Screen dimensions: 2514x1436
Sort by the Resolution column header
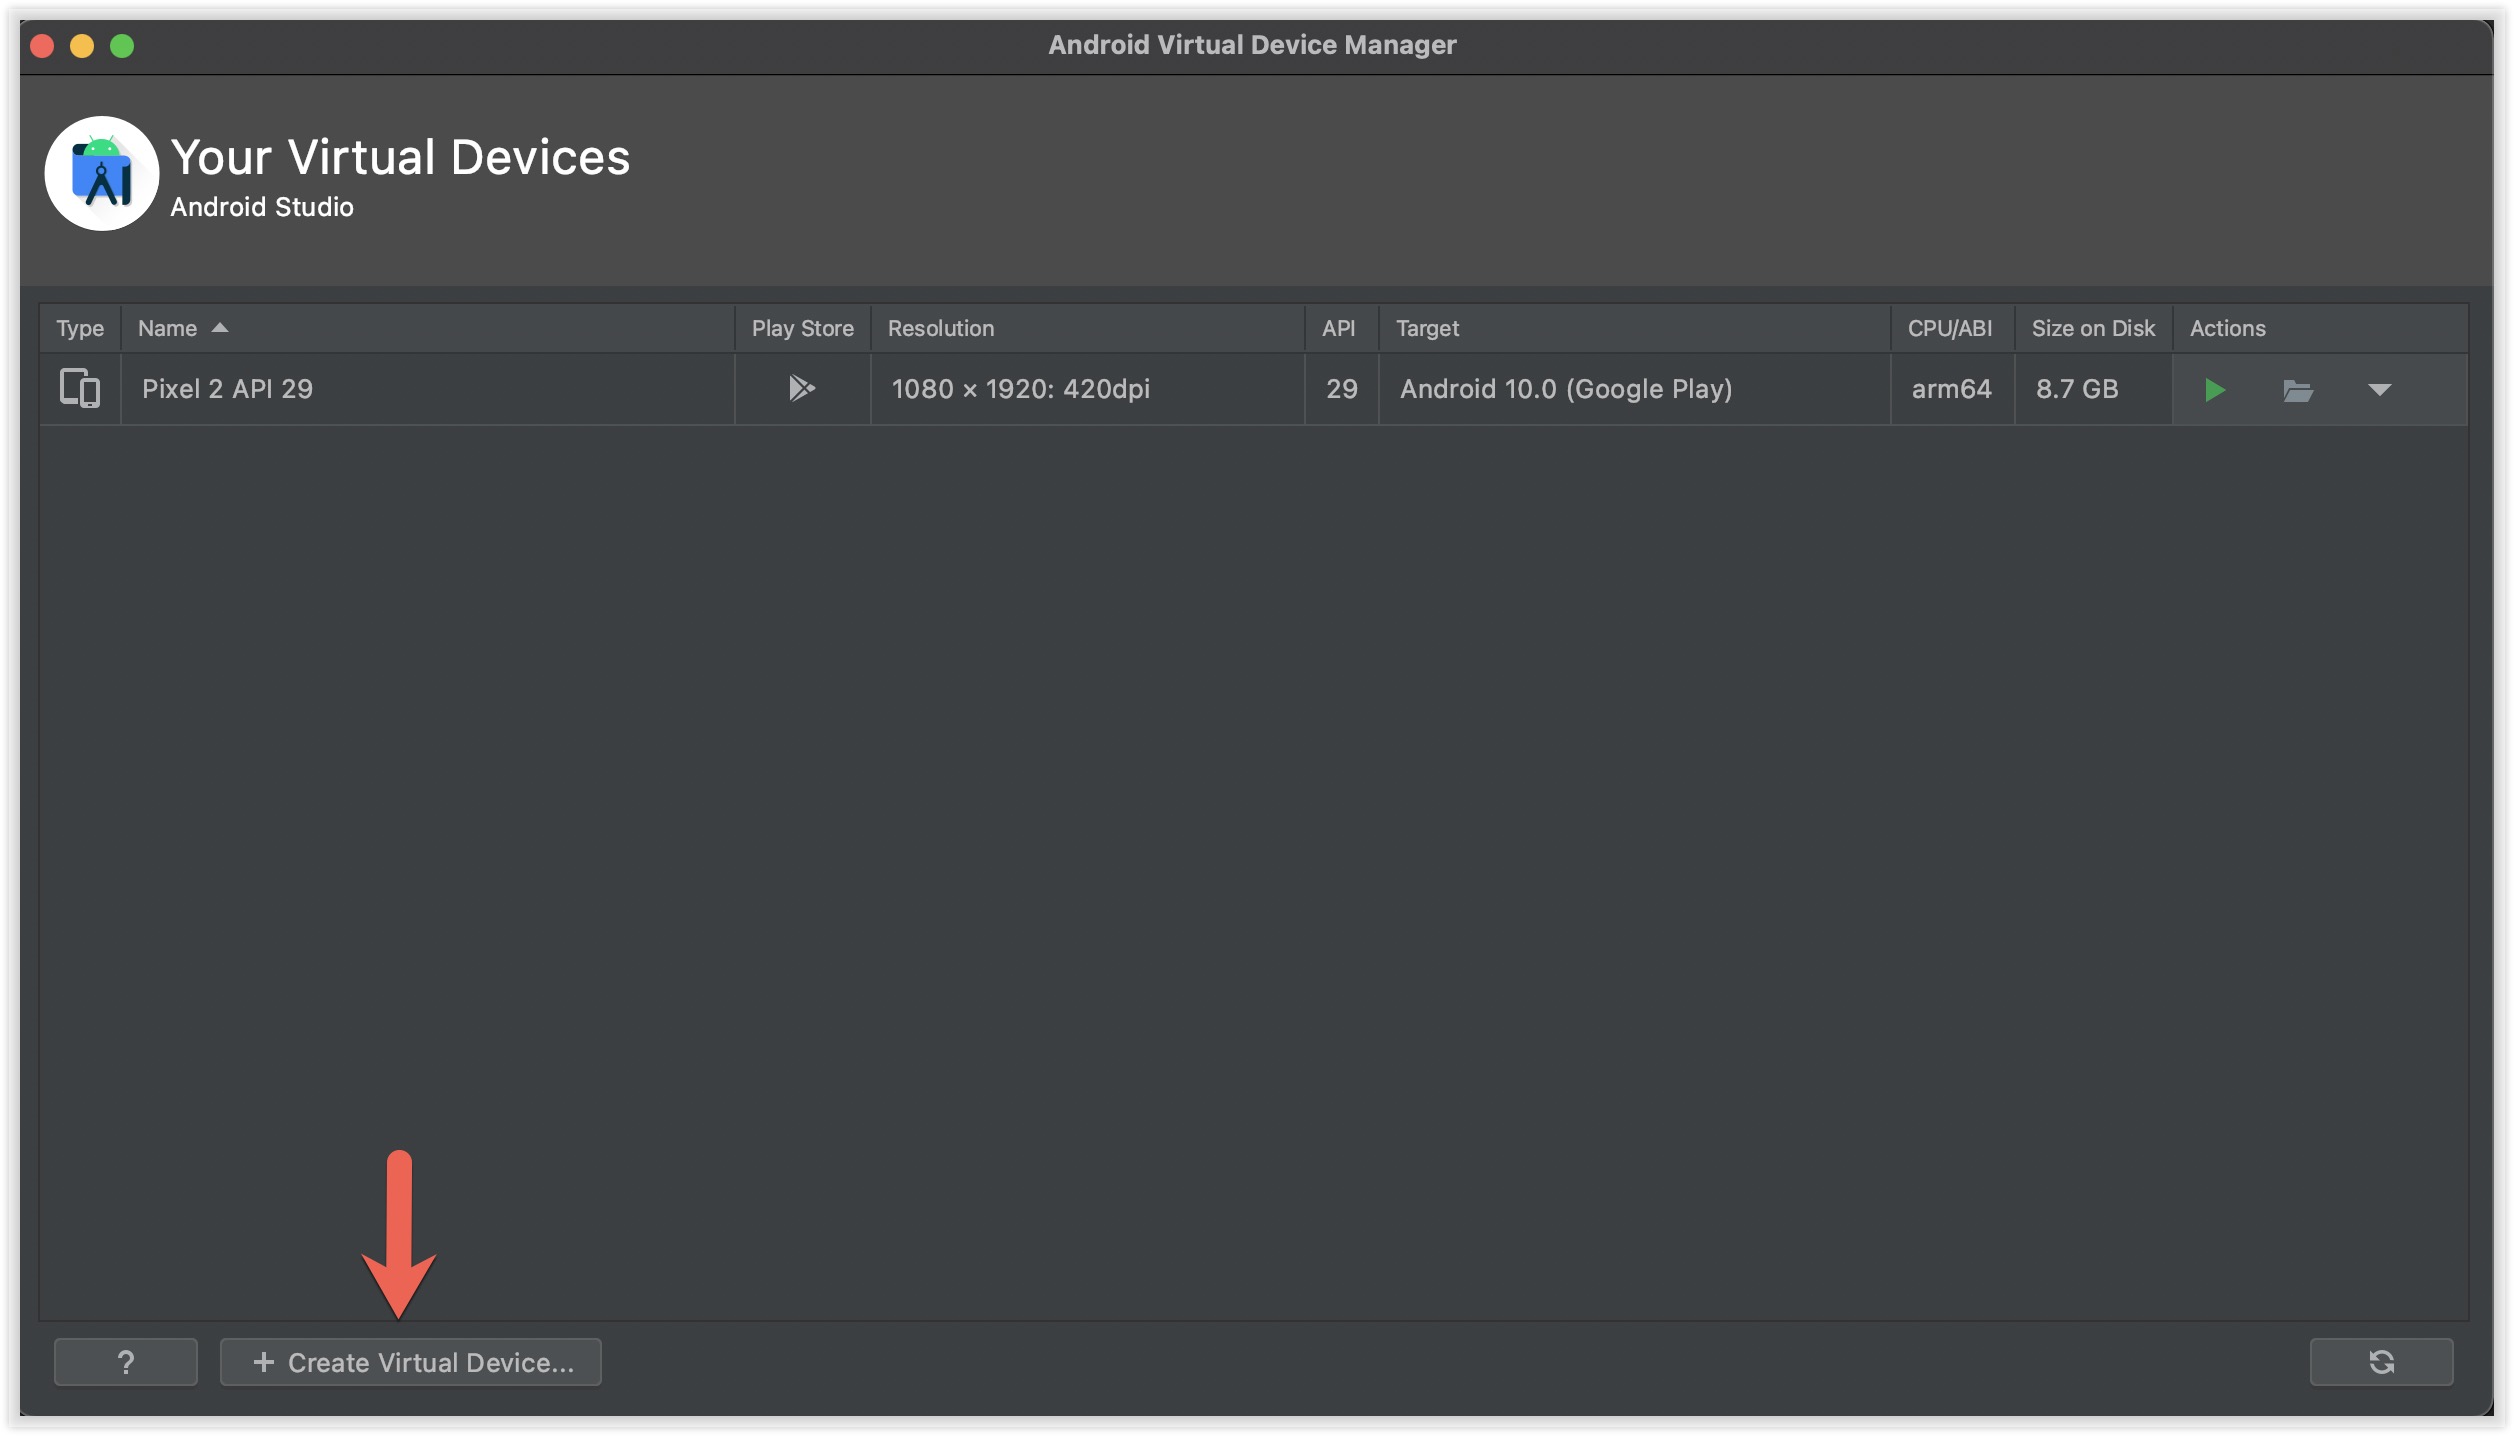coord(940,328)
